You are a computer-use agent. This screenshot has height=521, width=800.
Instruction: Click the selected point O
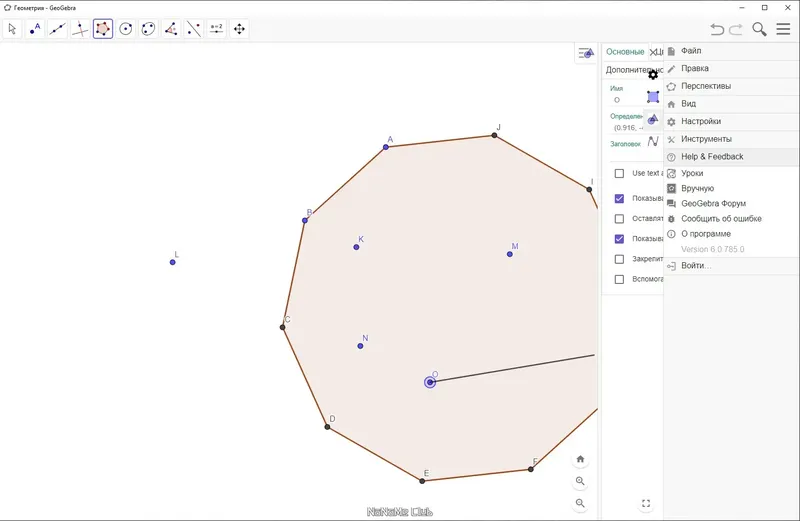[x=430, y=382]
